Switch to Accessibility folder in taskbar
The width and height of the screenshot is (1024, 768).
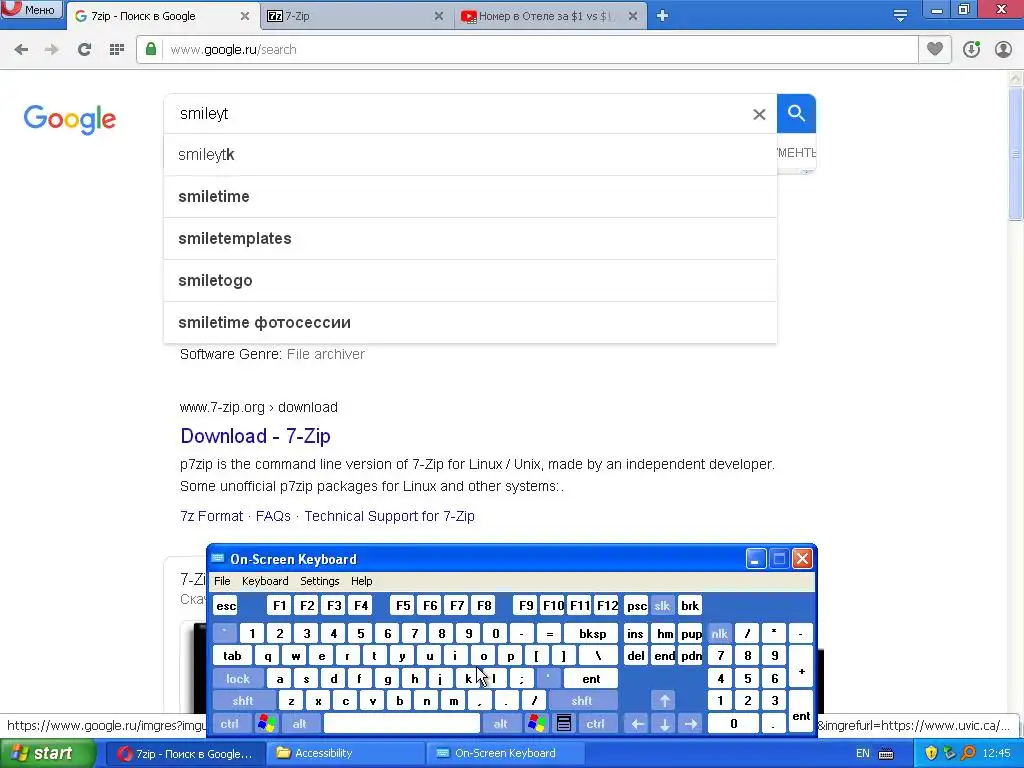(x=346, y=753)
